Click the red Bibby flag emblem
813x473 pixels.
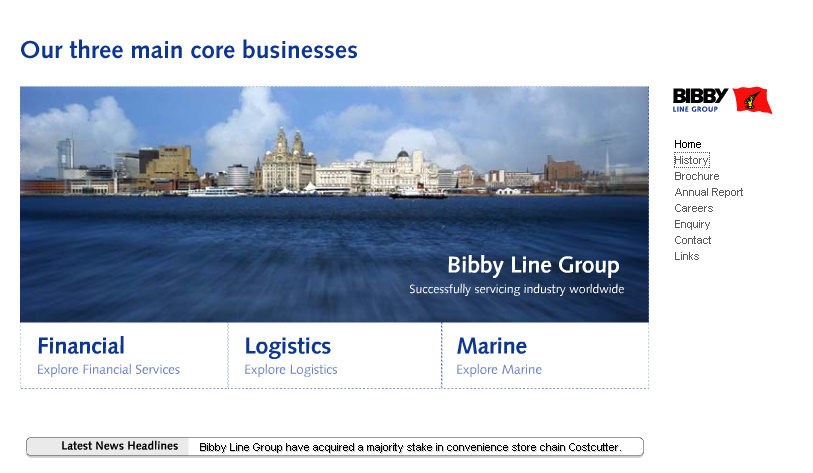point(752,100)
